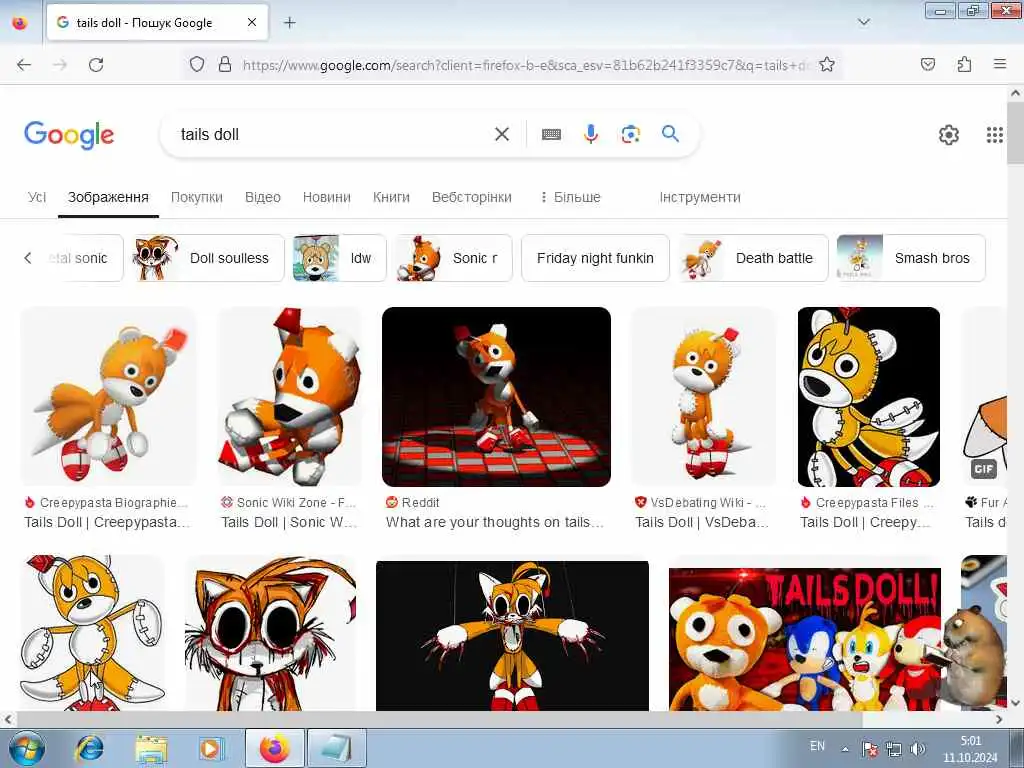Screen dimensions: 1024x768
Task: Search by image with Google Lens icon
Action: [630, 134]
